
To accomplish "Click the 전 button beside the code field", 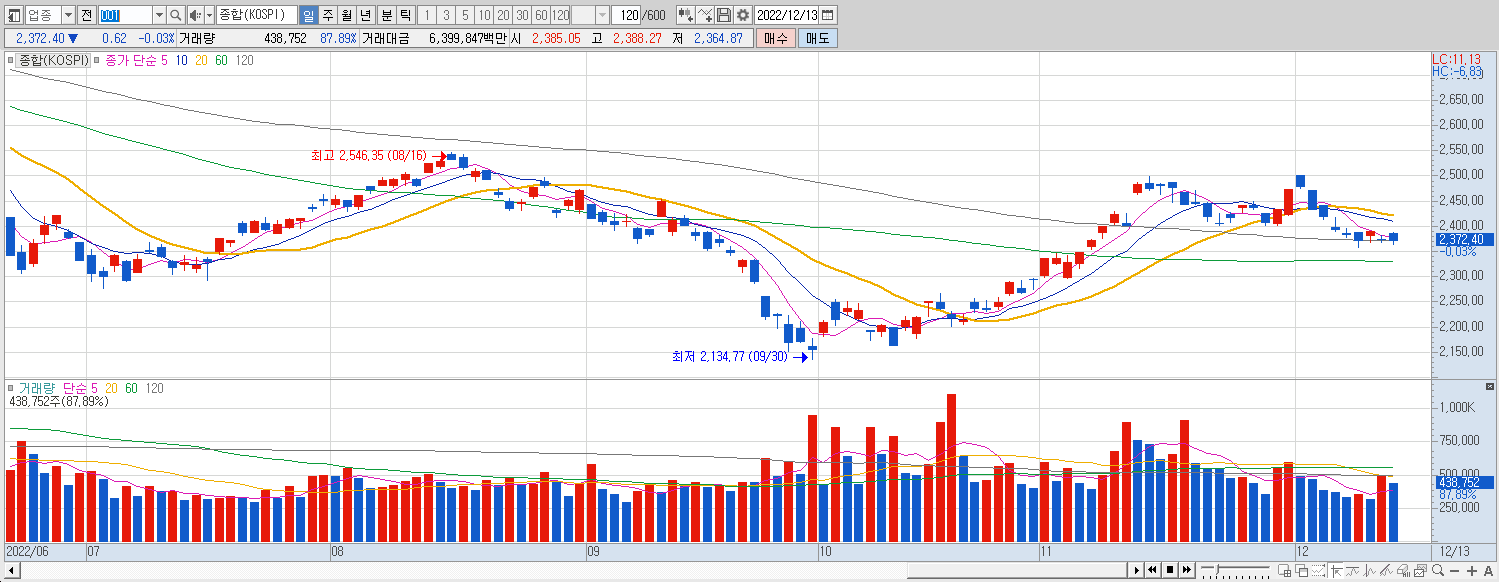I will [x=86, y=15].
